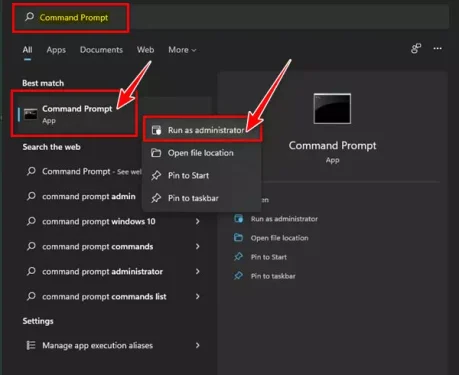Switch to the All tab
459x375 pixels.
[x=27, y=50]
